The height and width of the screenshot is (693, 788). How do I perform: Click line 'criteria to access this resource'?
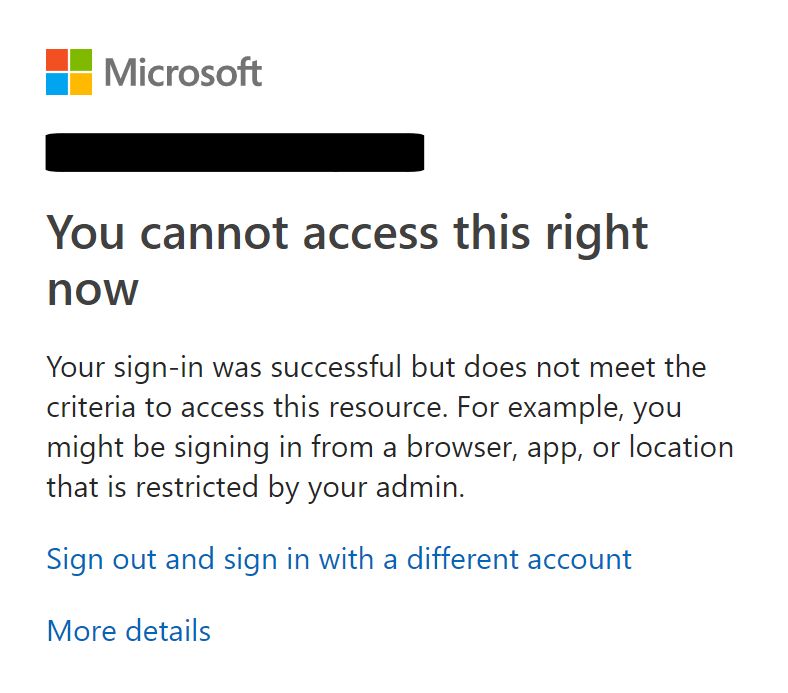point(247,407)
